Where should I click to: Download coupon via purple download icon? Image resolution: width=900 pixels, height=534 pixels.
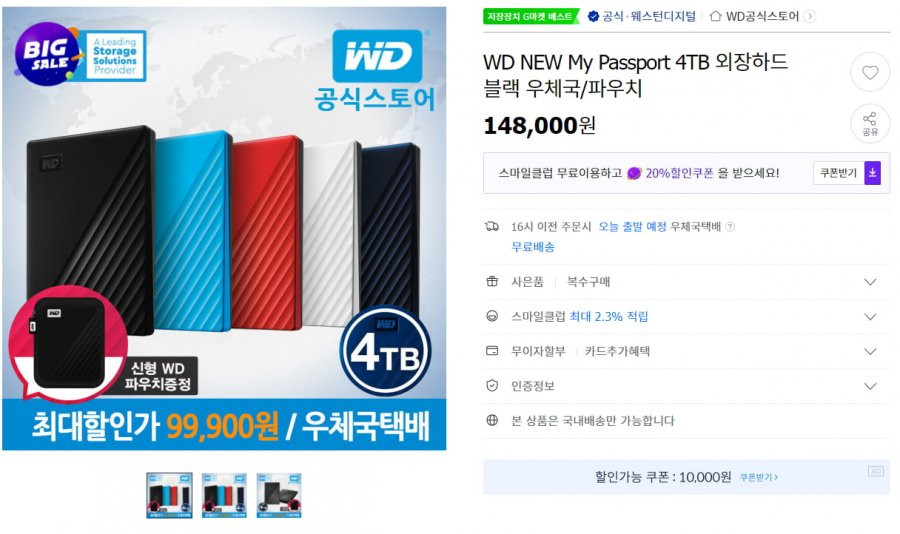872,173
